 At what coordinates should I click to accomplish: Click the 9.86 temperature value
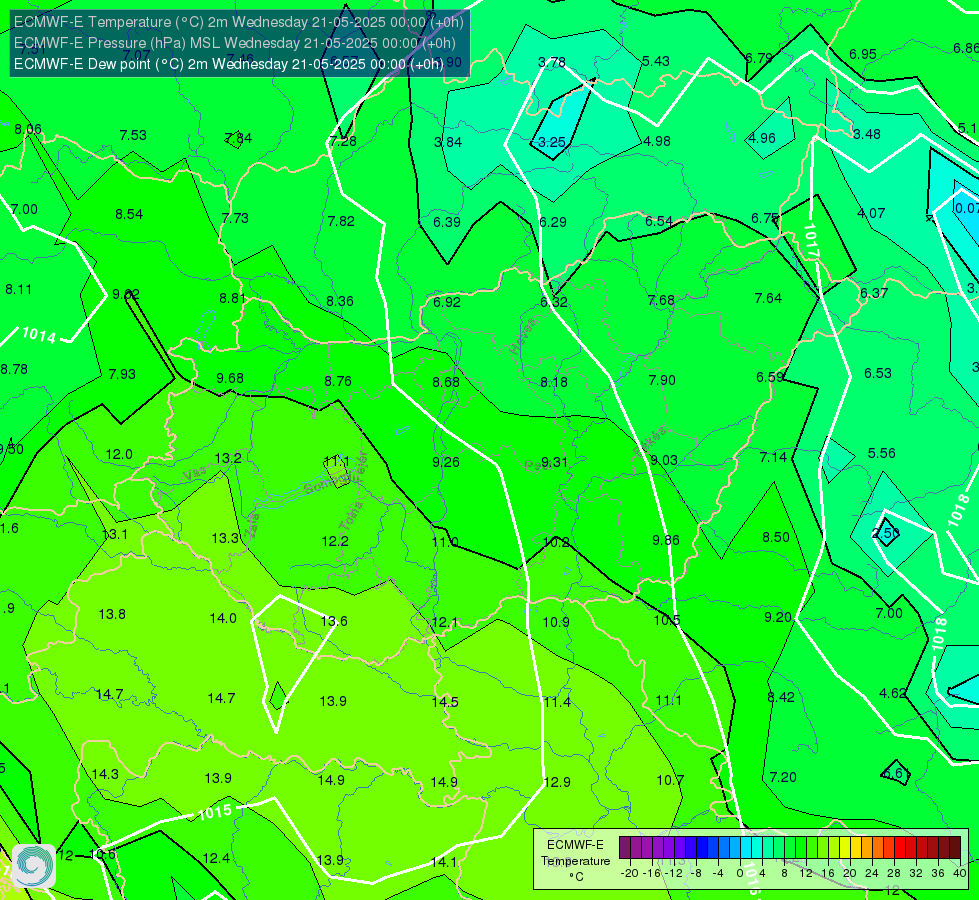tap(666, 540)
